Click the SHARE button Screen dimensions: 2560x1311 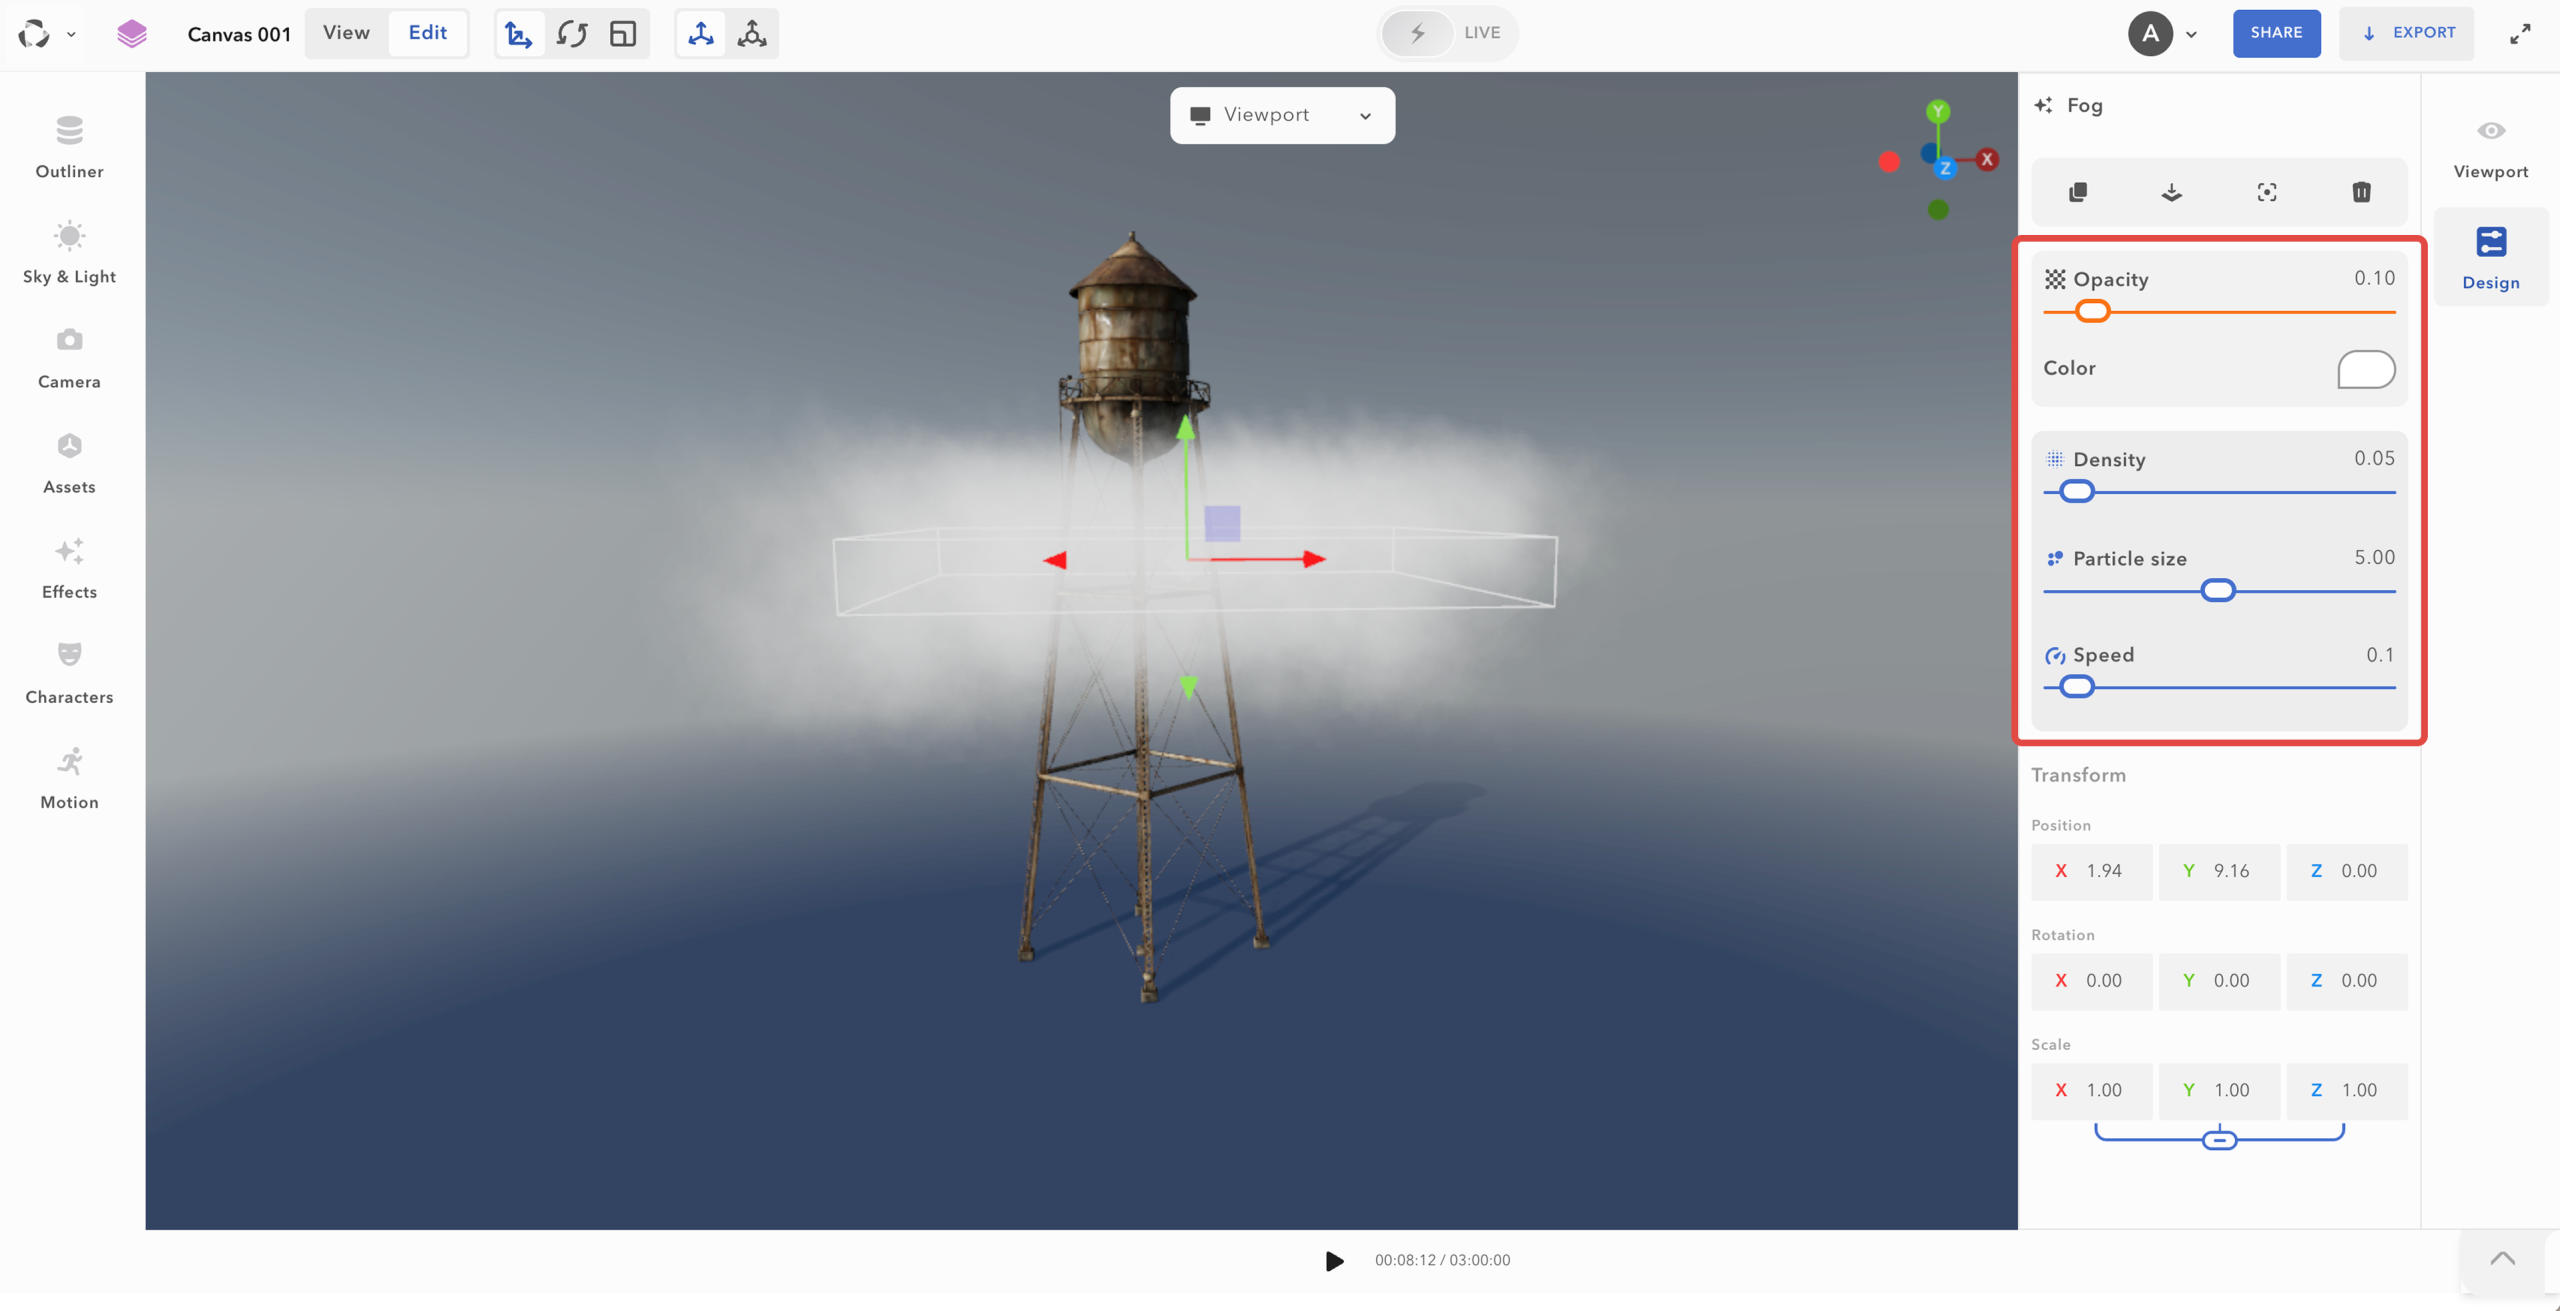tap(2276, 33)
